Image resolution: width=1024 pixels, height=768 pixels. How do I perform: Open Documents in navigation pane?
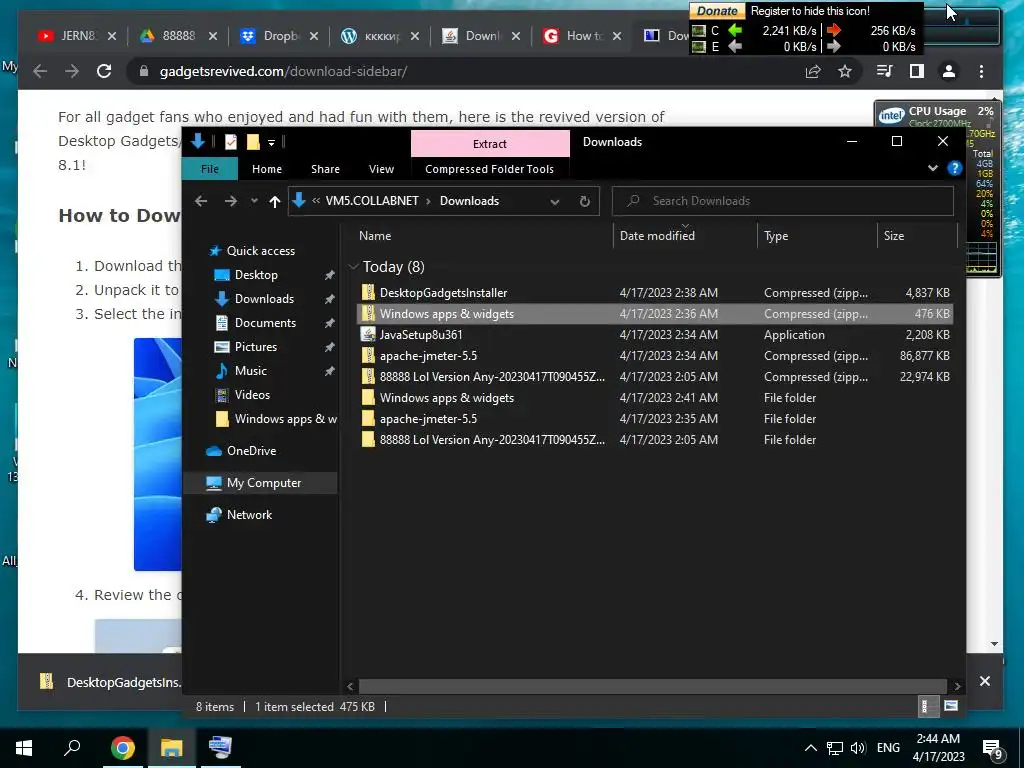[265, 323]
